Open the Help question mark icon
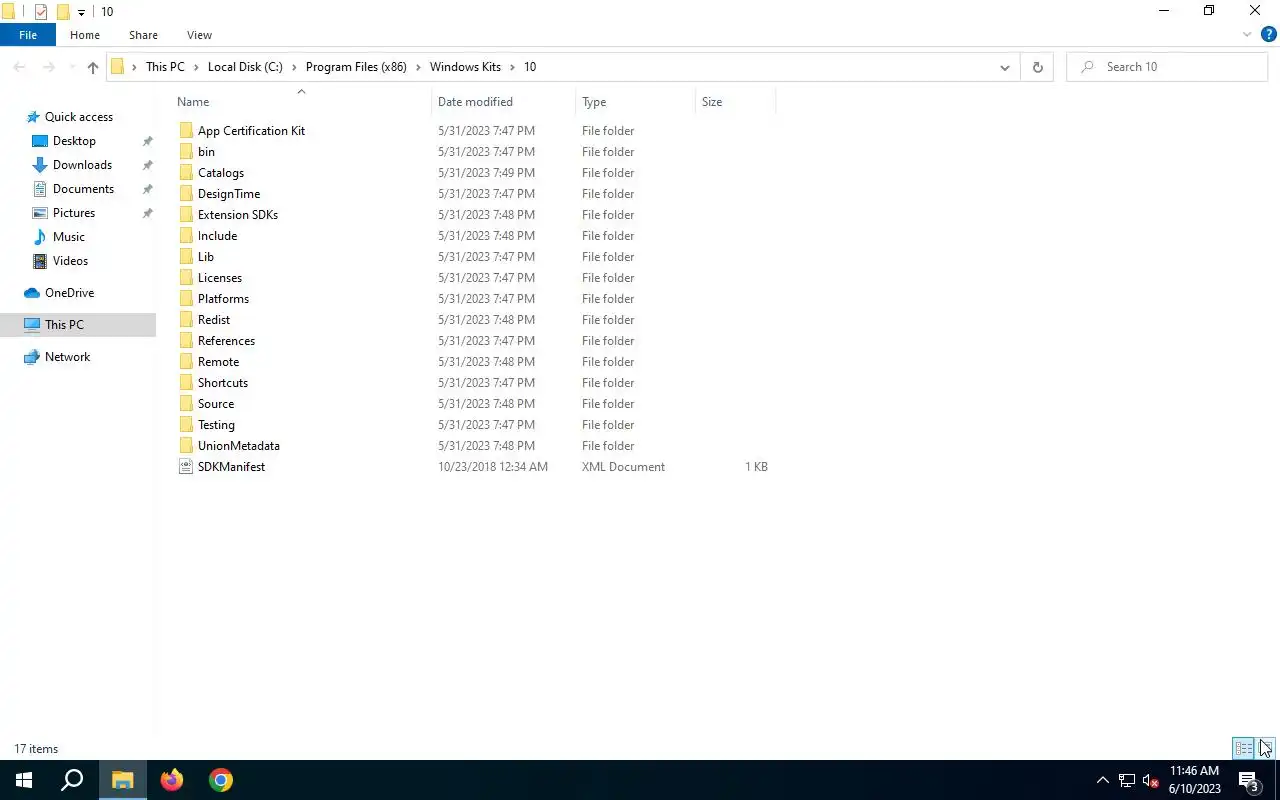The width and height of the screenshot is (1280, 800). click(x=1268, y=35)
